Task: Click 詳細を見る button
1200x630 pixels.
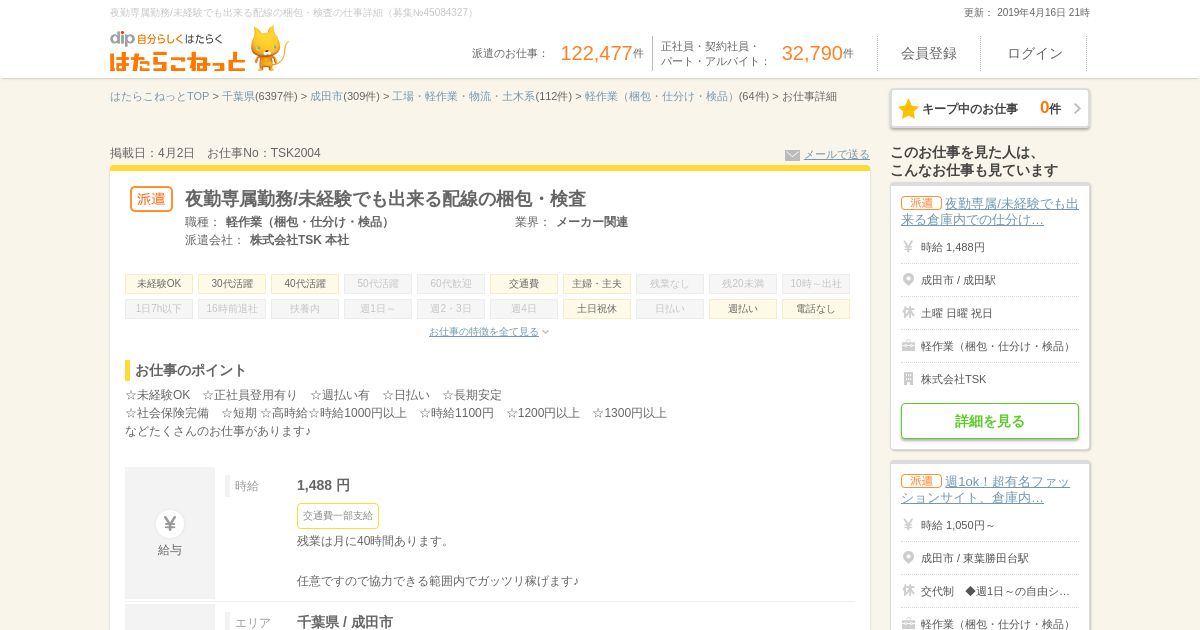Action: pos(990,421)
